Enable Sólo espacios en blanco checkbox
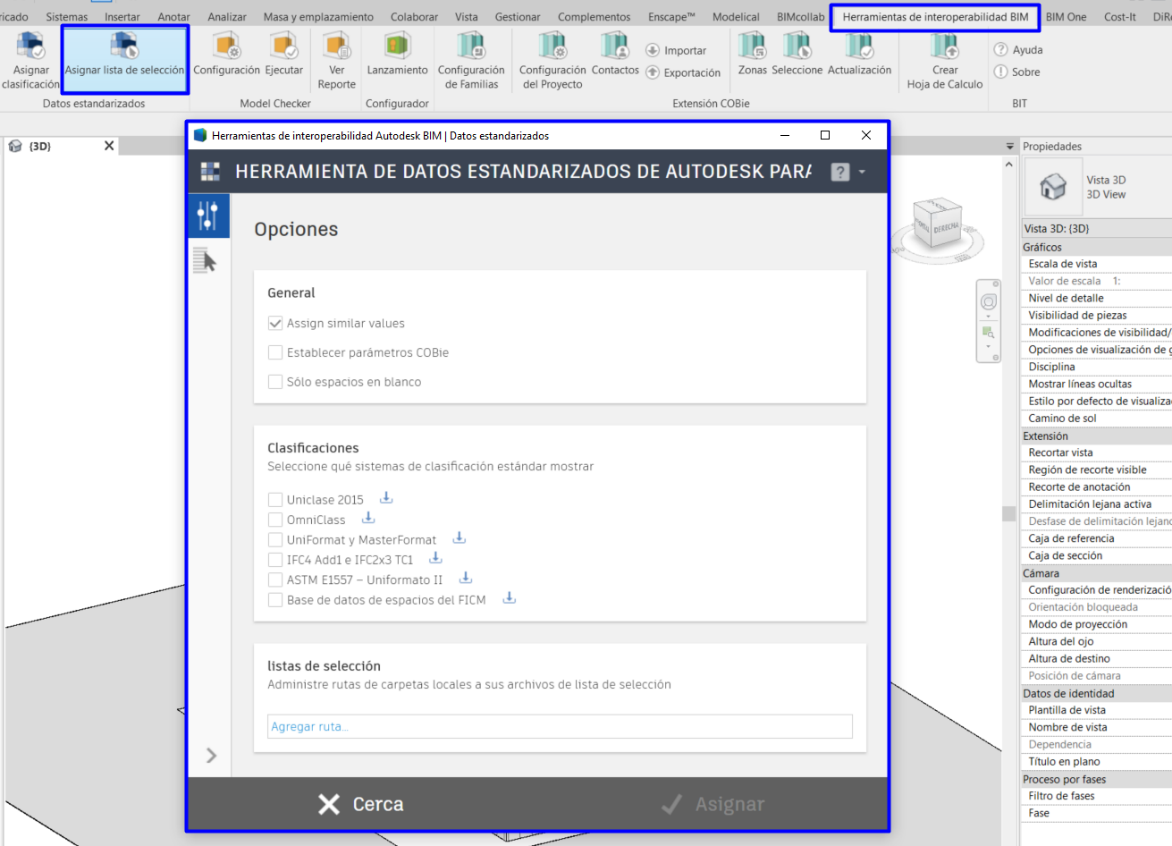Image resolution: width=1172 pixels, height=846 pixels. pos(275,381)
